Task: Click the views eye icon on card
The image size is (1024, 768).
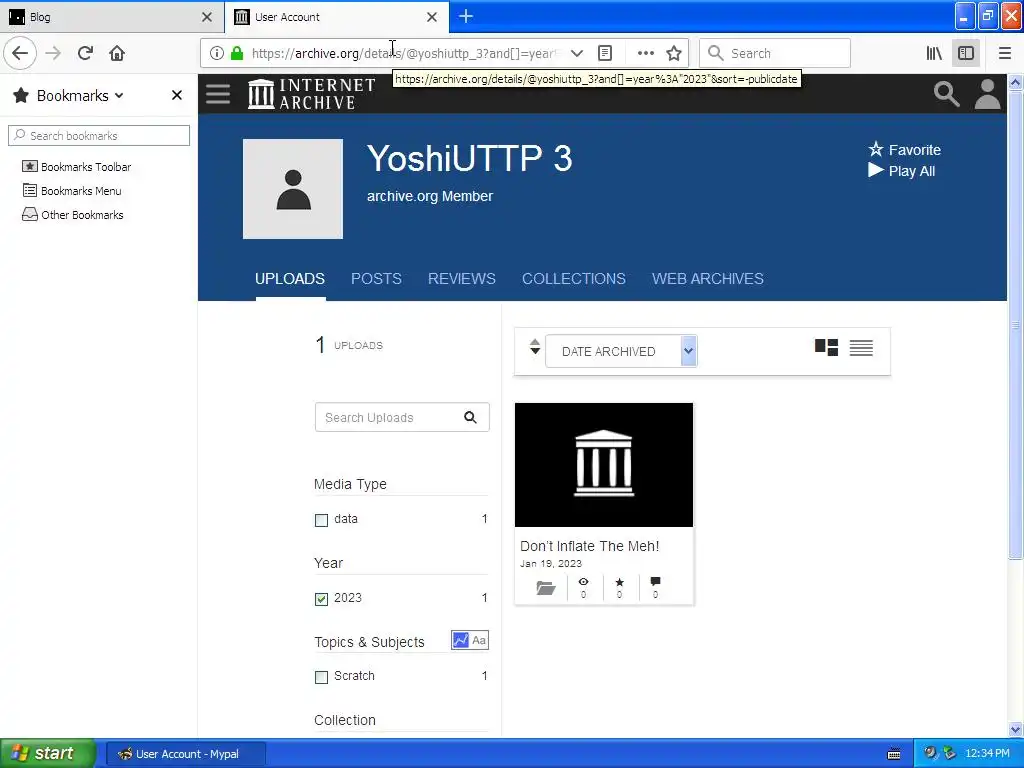Action: (x=583, y=587)
